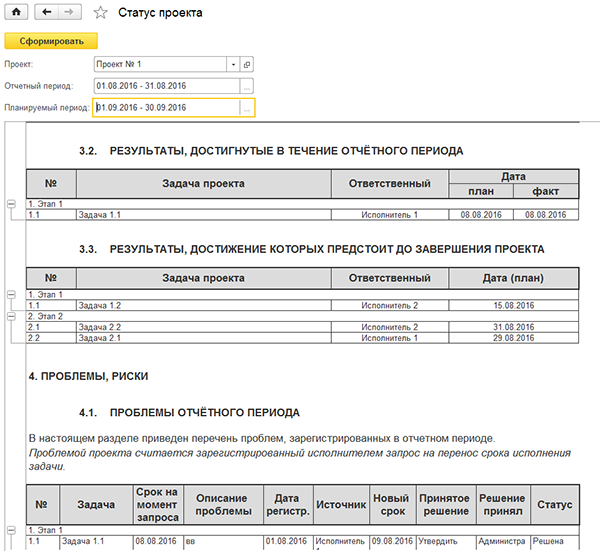Open the selected project card icon
Image resolution: width=600 pixels, height=551 pixels.
247,64
